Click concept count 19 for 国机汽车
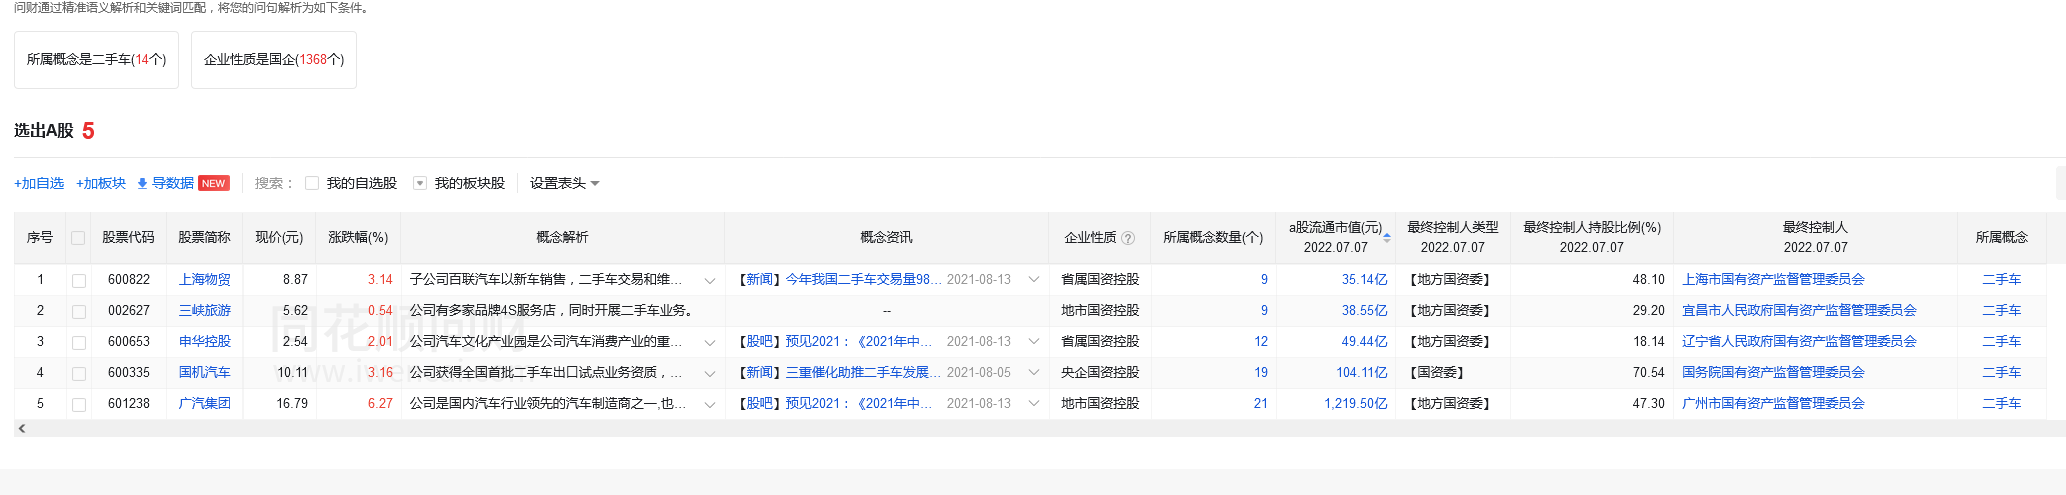 click(x=1260, y=373)
